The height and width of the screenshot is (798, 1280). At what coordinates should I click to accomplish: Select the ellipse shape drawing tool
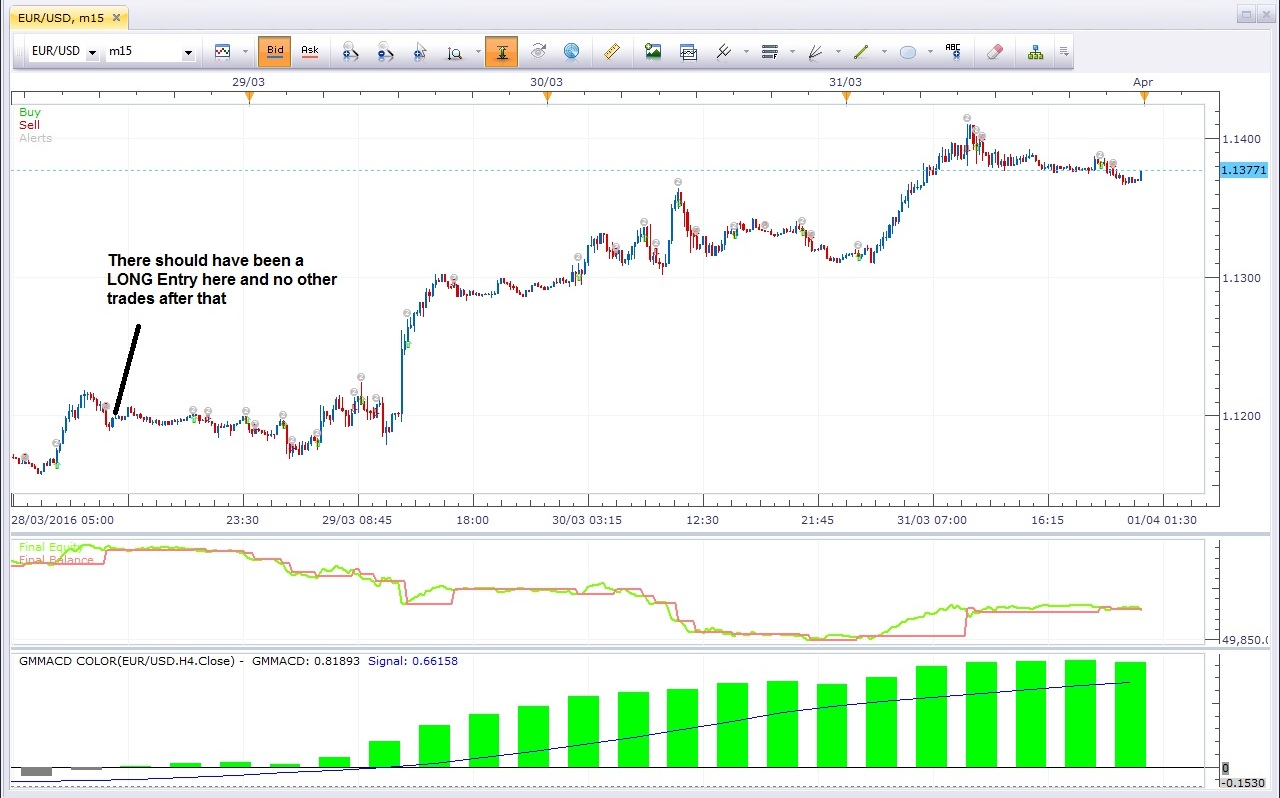908,52
